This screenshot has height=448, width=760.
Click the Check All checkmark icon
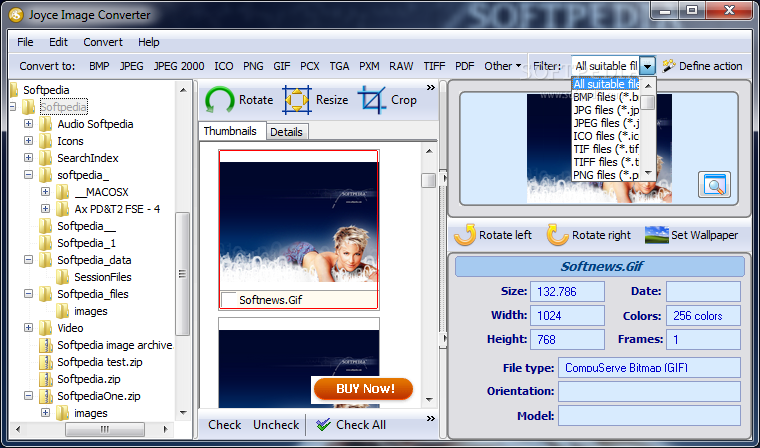click(x=323, y=425)
